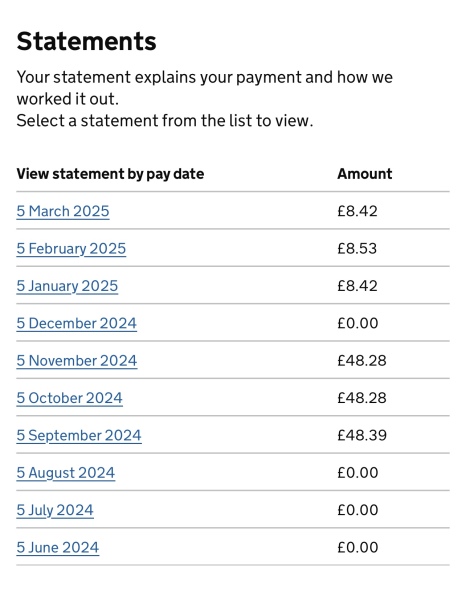Click the Amount column header

tap(365, 174)
